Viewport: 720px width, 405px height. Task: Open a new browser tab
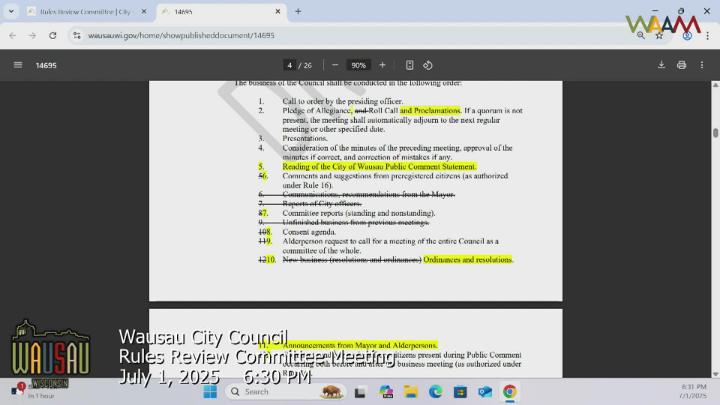(298, 11)
